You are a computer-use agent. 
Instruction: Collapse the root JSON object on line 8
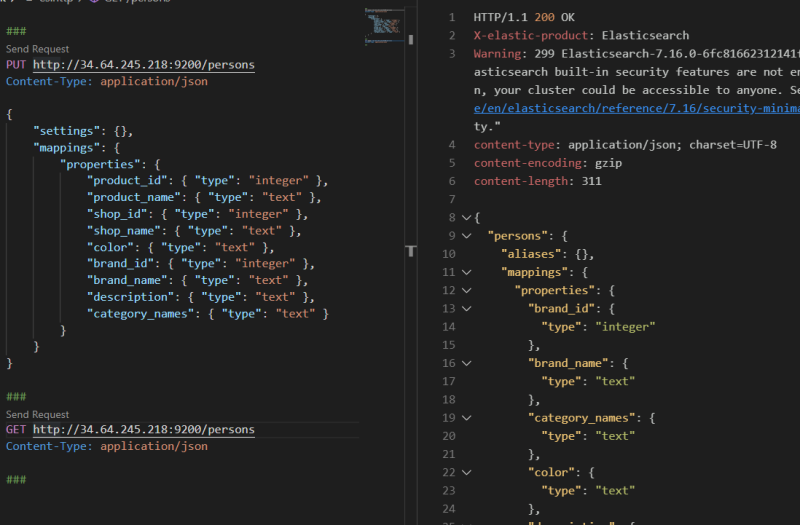[x=466, y=217]
